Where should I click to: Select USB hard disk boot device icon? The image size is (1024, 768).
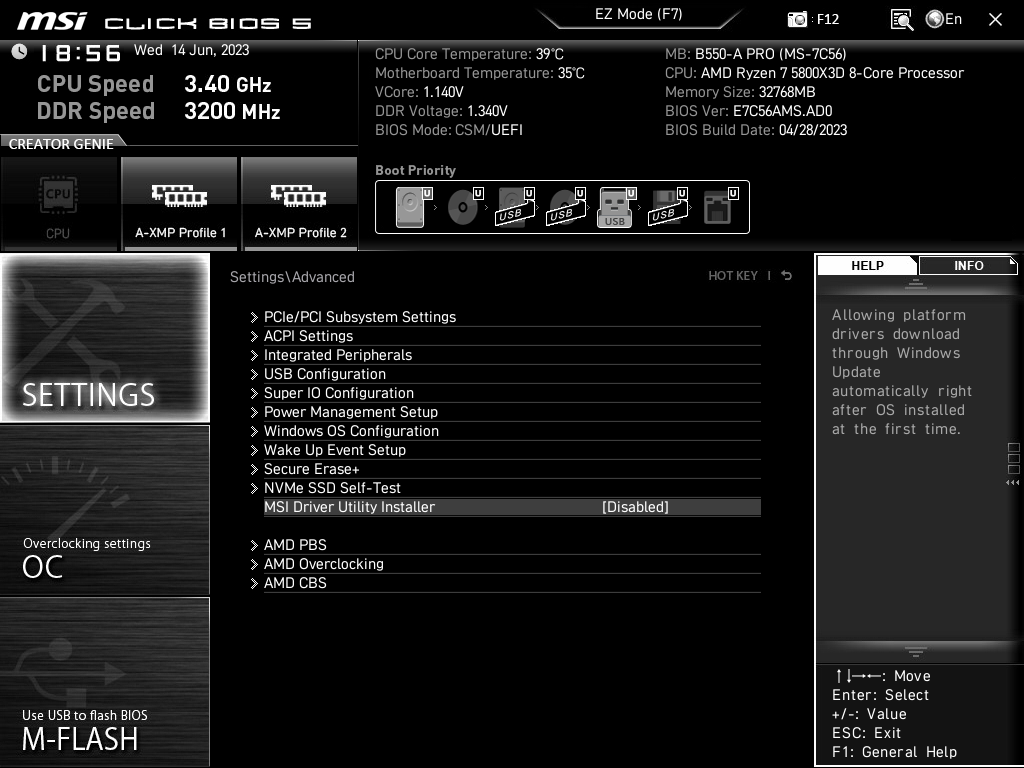pyautogui.click(x=516, y=207)
